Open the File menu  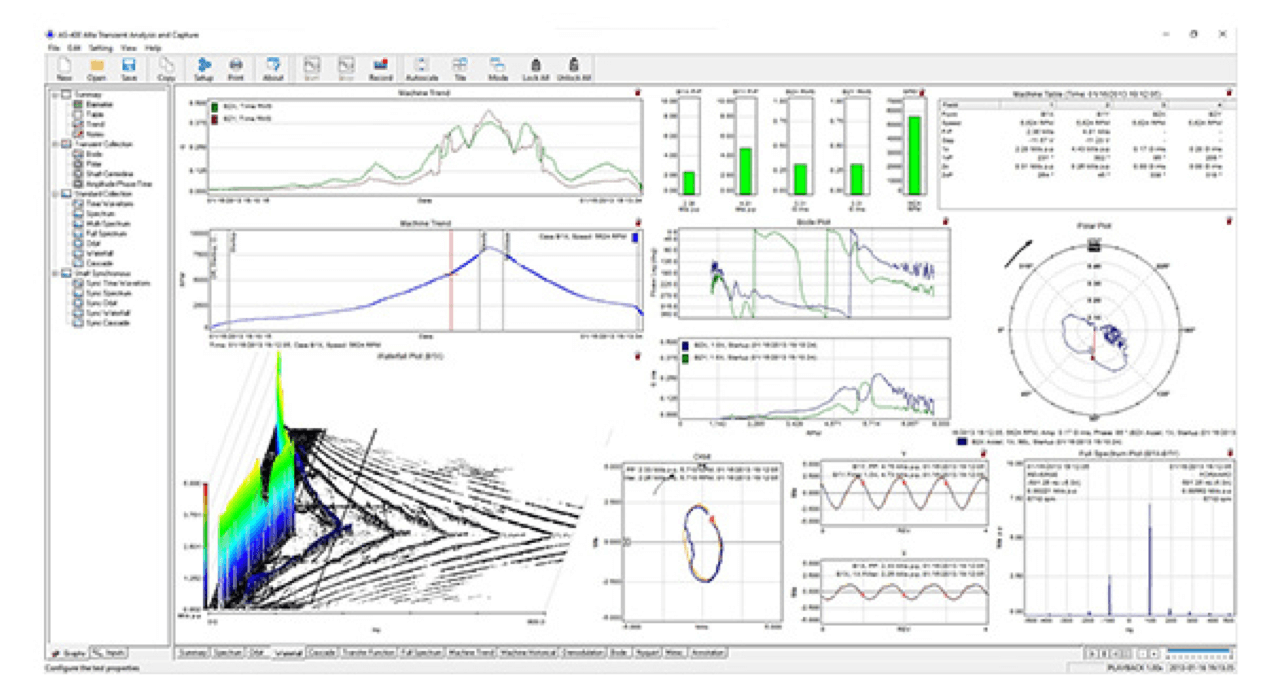53,48
